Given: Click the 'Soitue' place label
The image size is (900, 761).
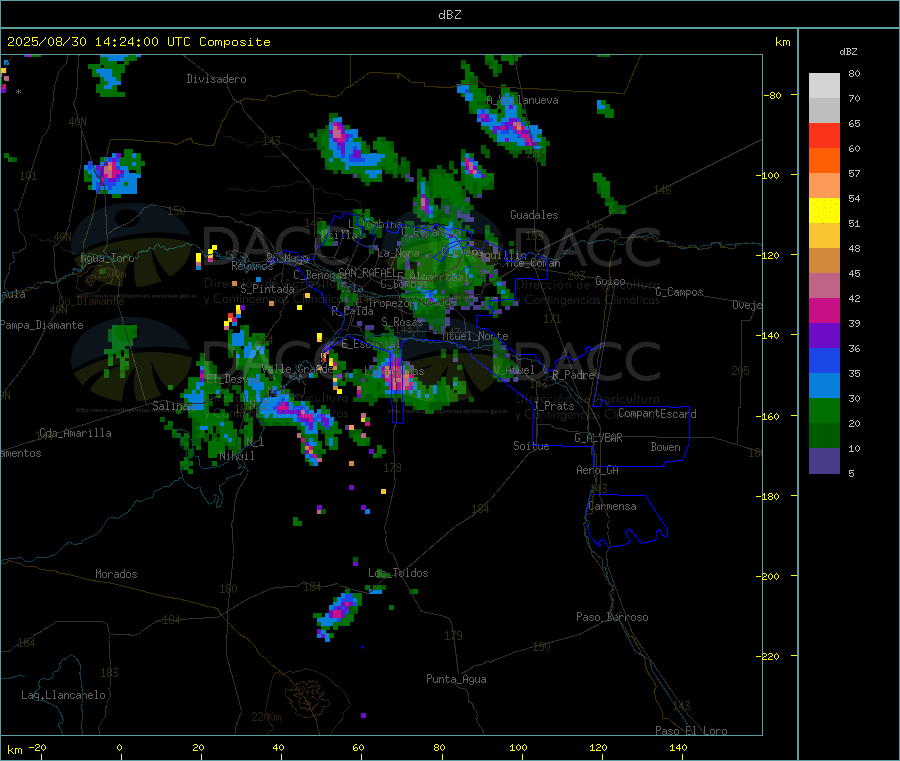Looking at the screenshot, I should 531,446.
